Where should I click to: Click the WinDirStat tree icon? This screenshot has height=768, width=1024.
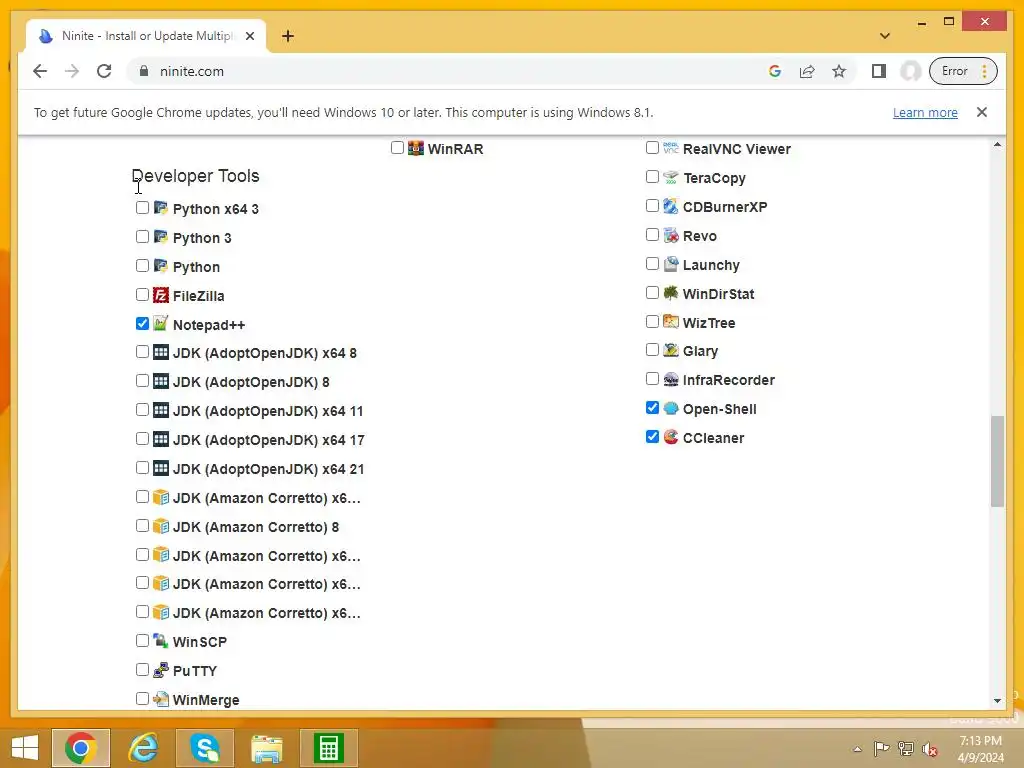[671, 293]
